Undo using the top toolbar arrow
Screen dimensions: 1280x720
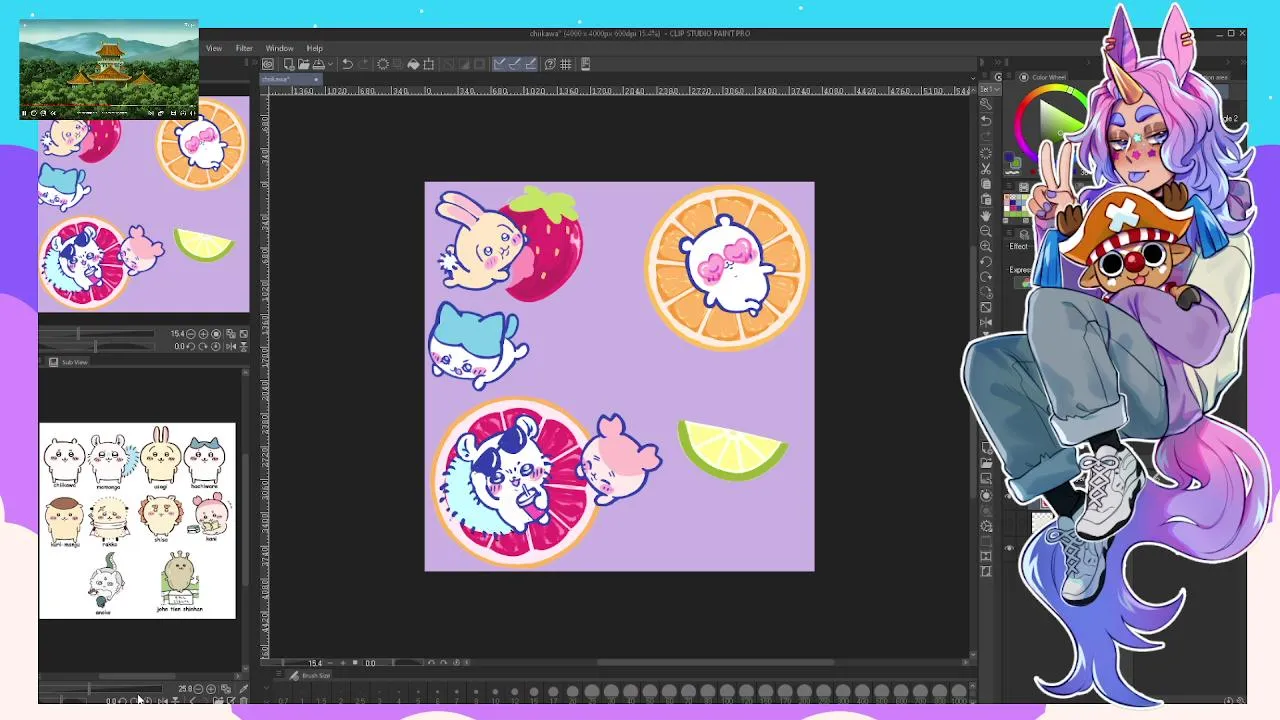click(x=347, y=64)
